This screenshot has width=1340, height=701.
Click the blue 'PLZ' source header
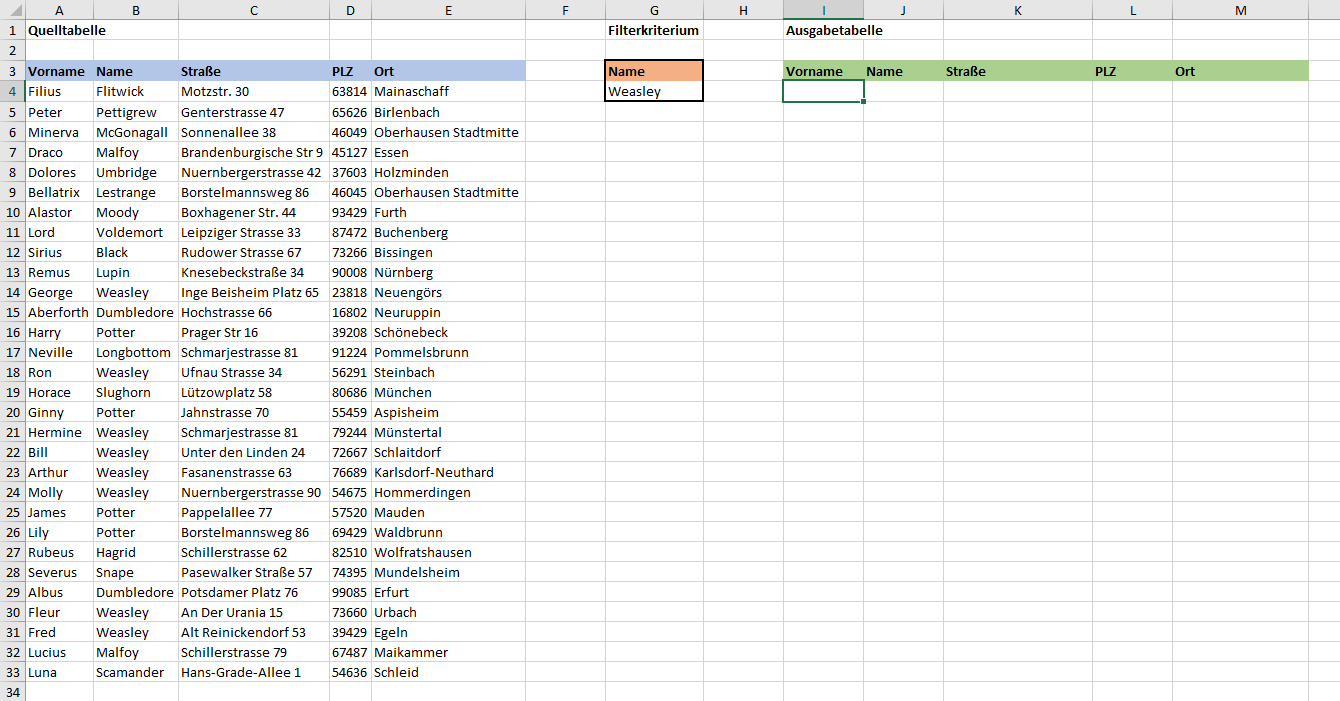click(350, 71)
